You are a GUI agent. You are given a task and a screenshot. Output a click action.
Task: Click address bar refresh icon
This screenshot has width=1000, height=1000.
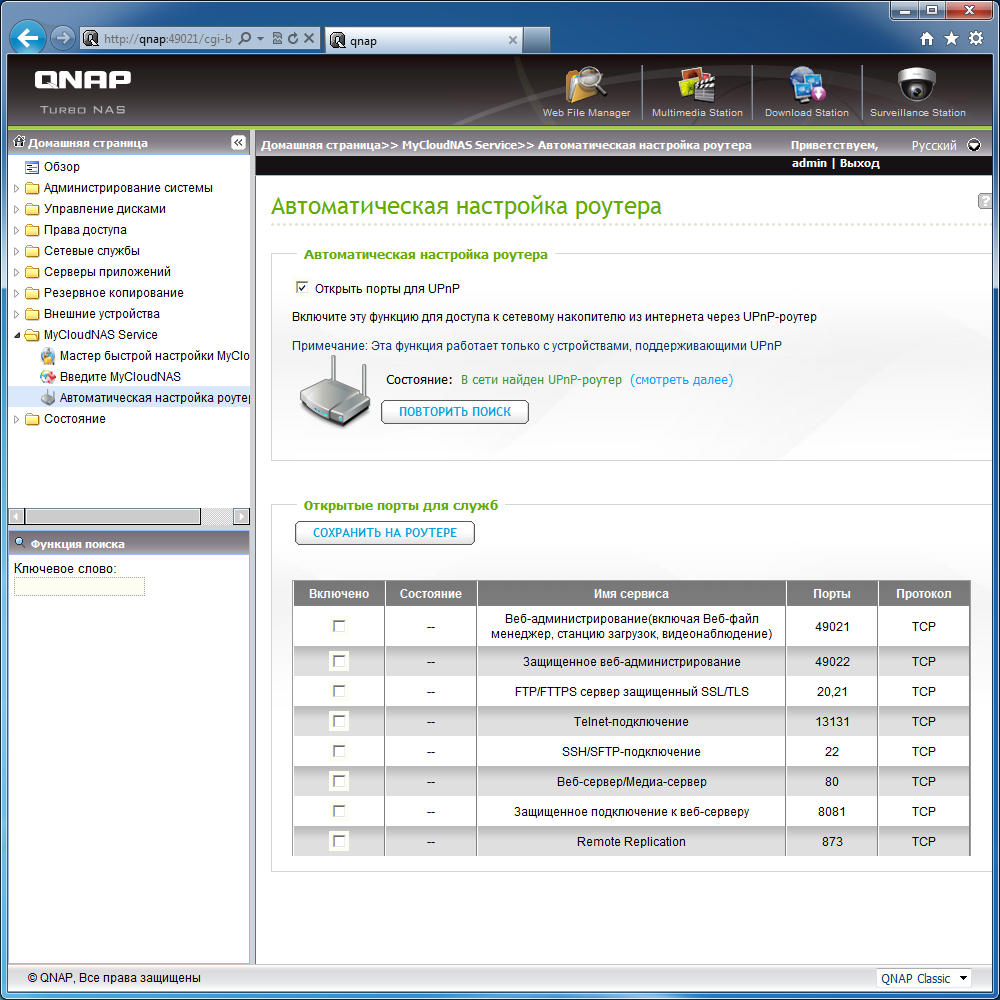(293, 39)
